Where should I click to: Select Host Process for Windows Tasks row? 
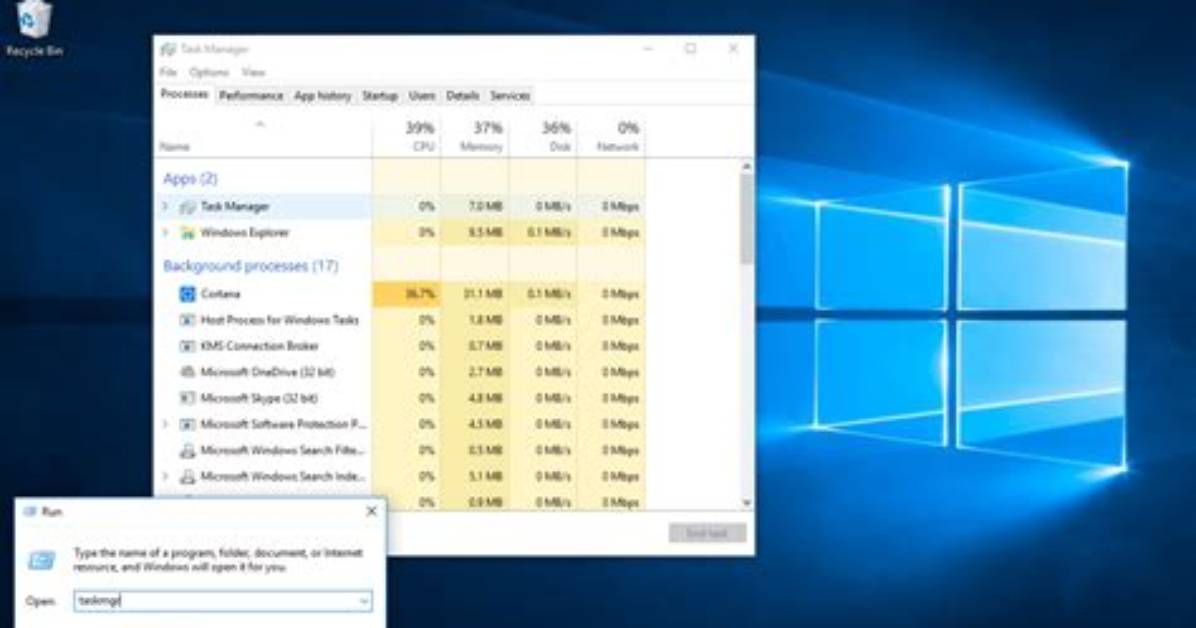click(x=400, y=320)
